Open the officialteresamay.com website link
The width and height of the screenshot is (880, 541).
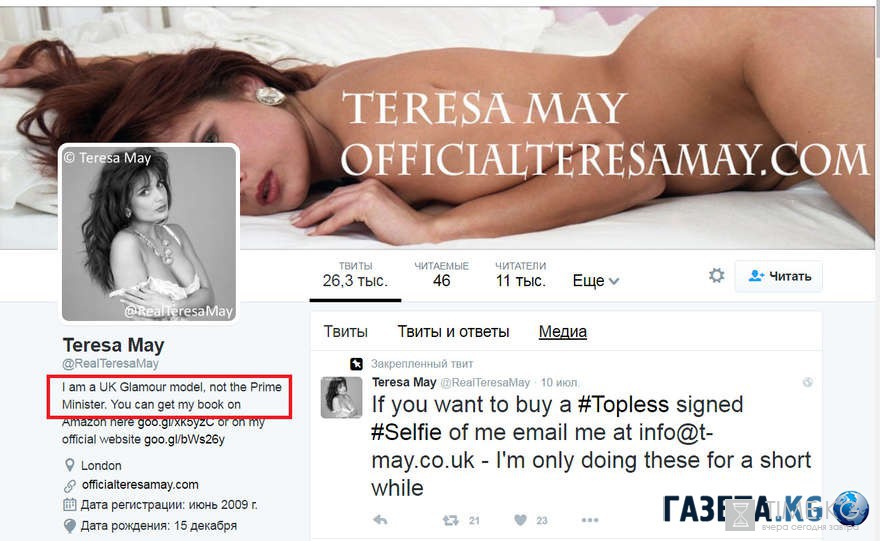click(140, 484)
